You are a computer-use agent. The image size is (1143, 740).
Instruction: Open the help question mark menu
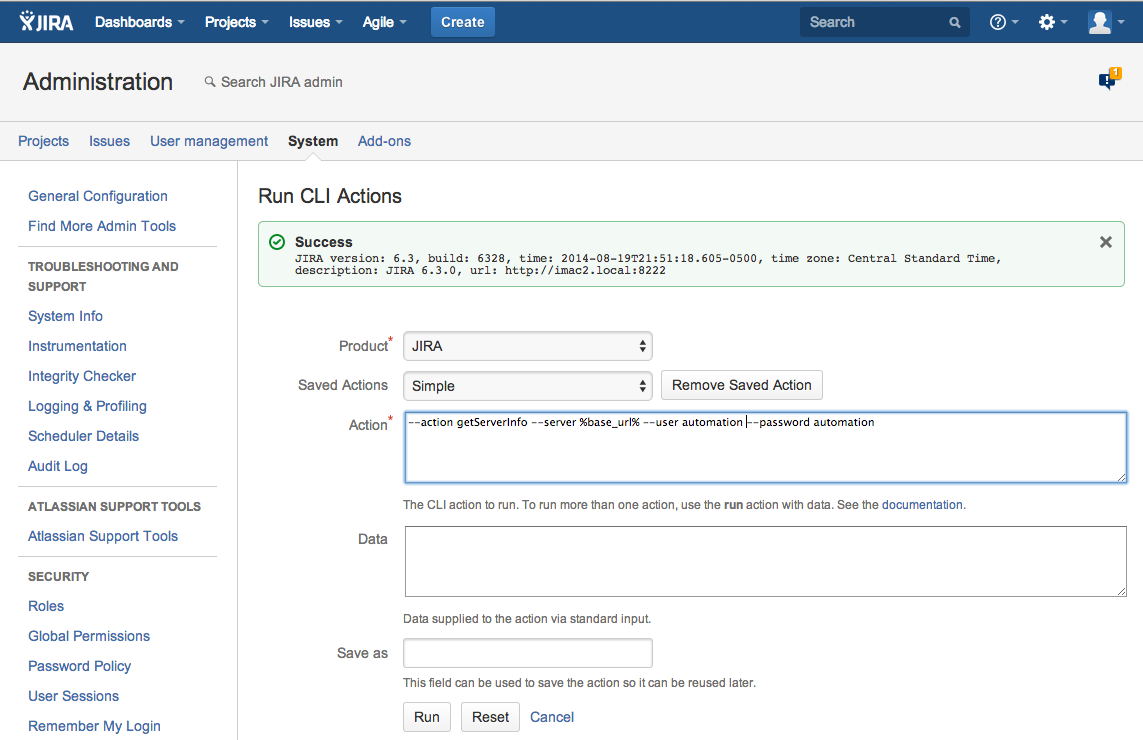(x=1004, y=22)
